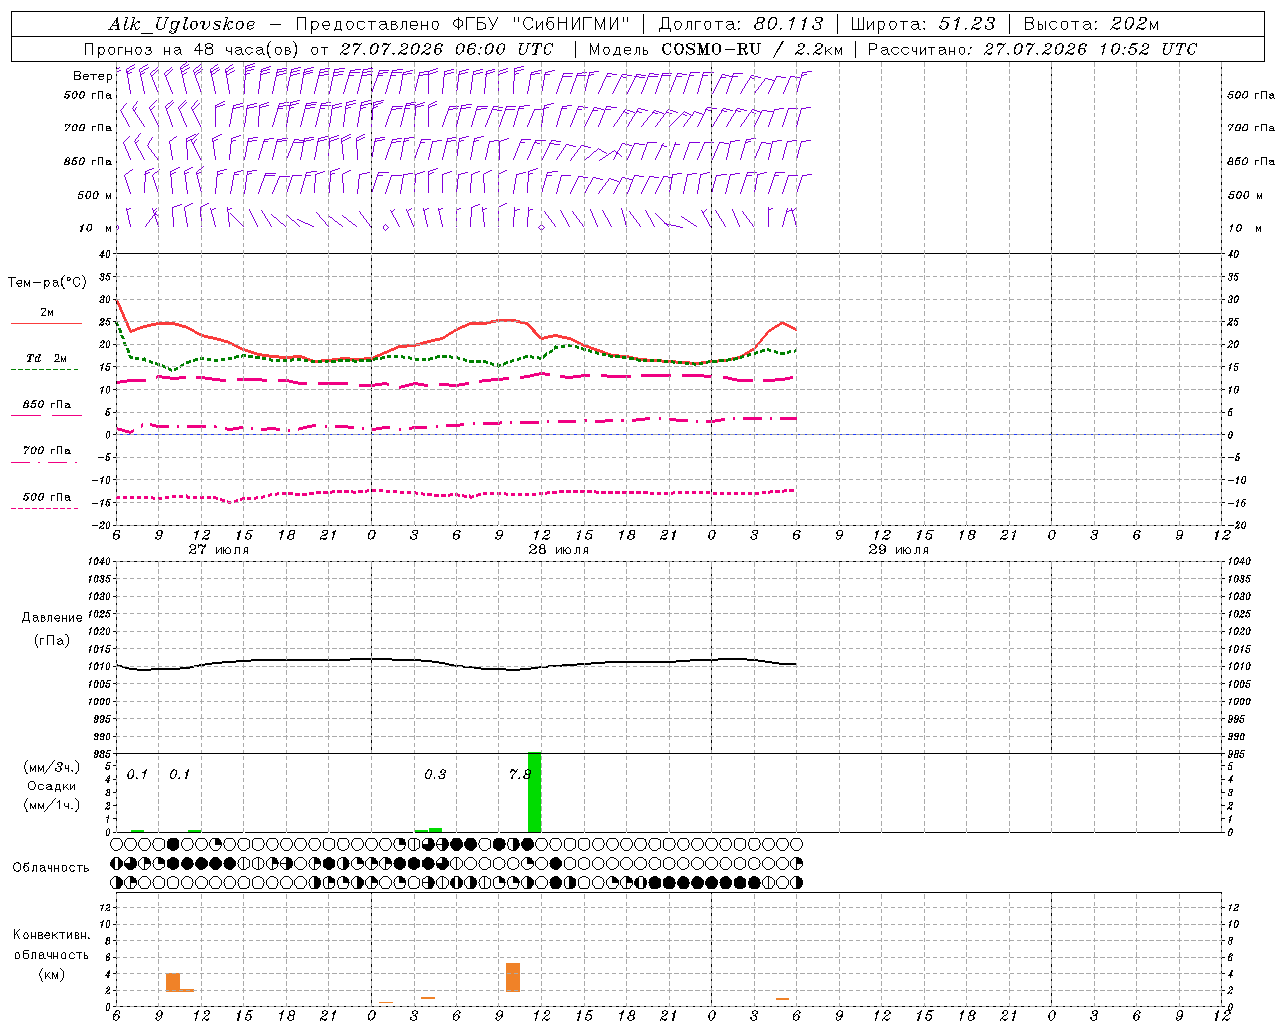The height and width of the screenshot is (1024, 1280).
Task: Click the 28 июля date label
Action: click(x=558, y=550)
